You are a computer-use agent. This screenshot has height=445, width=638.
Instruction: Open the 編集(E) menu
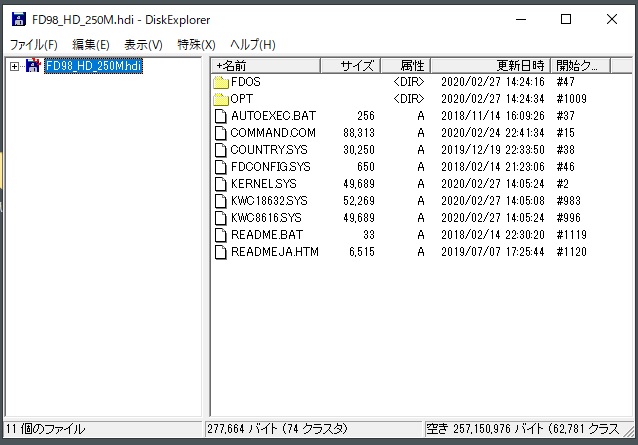coord(91,44)
